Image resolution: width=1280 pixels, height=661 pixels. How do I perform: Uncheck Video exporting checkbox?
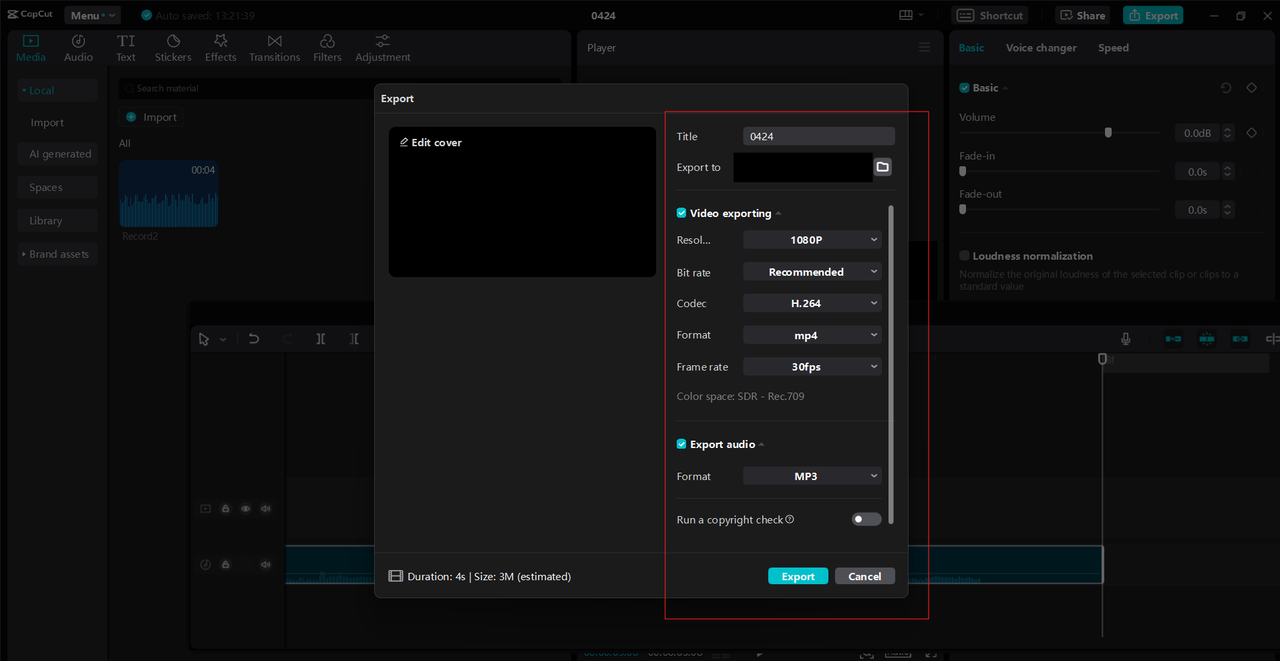point(682,213)
